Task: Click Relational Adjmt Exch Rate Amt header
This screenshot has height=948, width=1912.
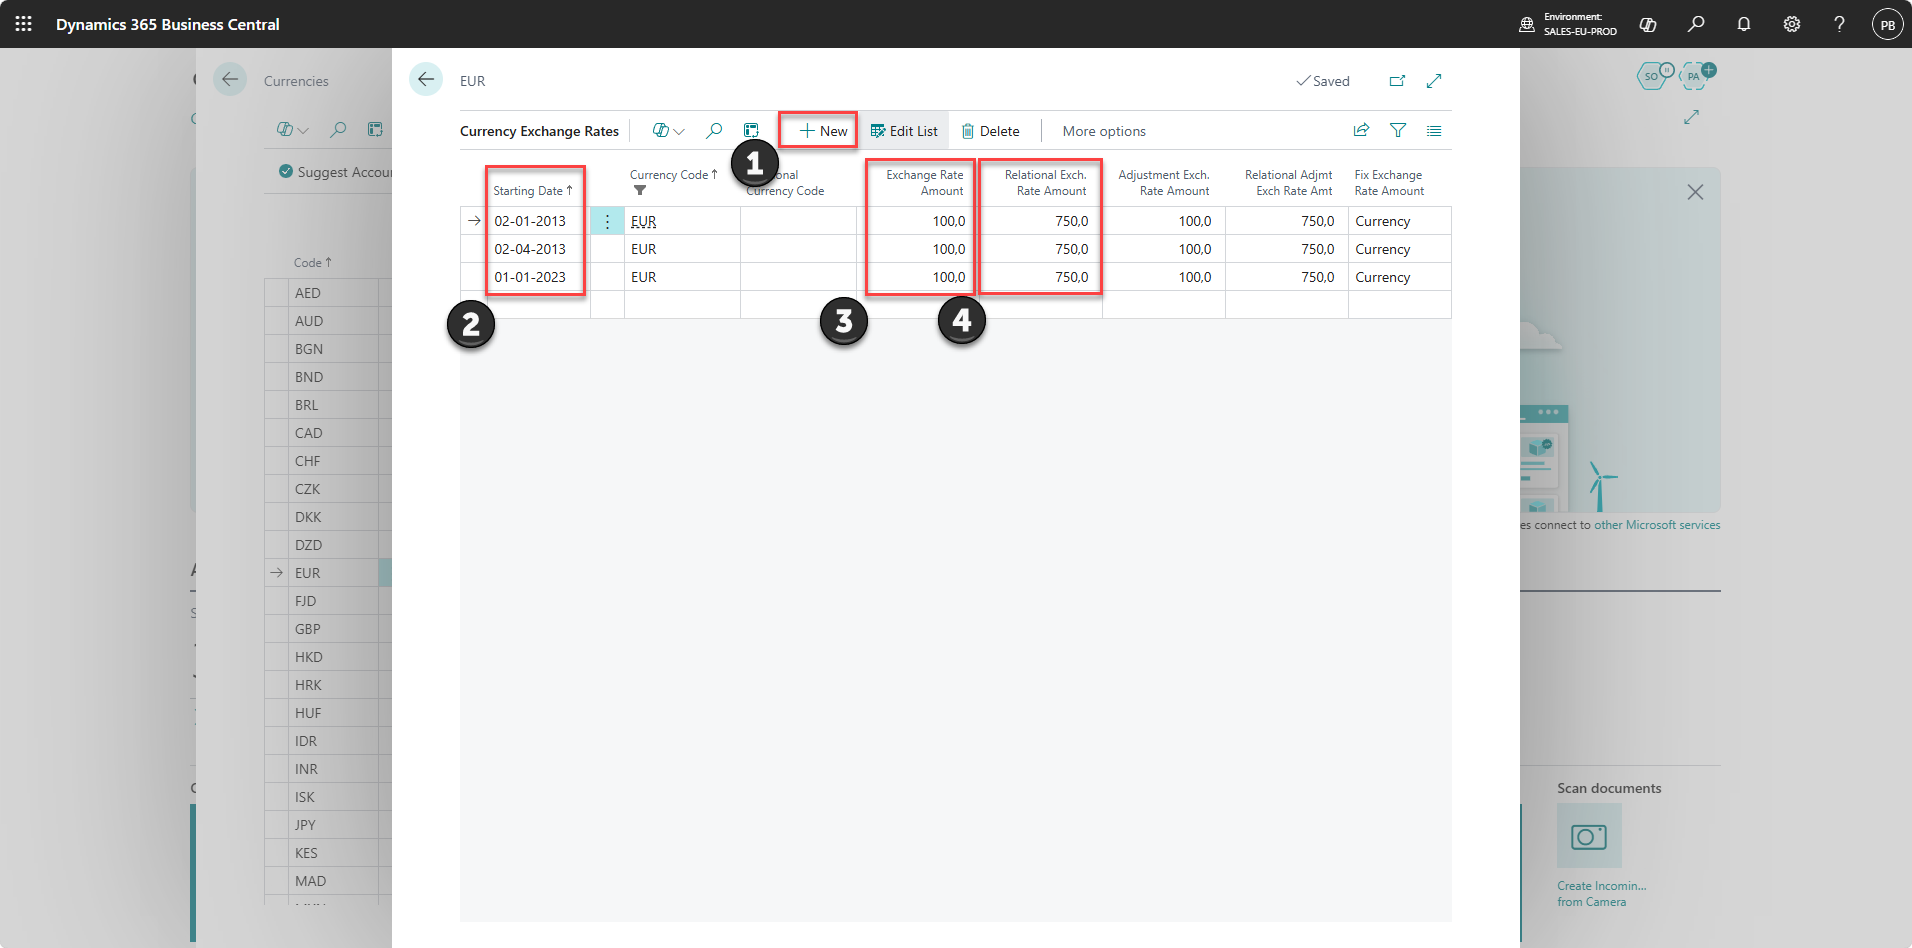Action: (1288, 183)
